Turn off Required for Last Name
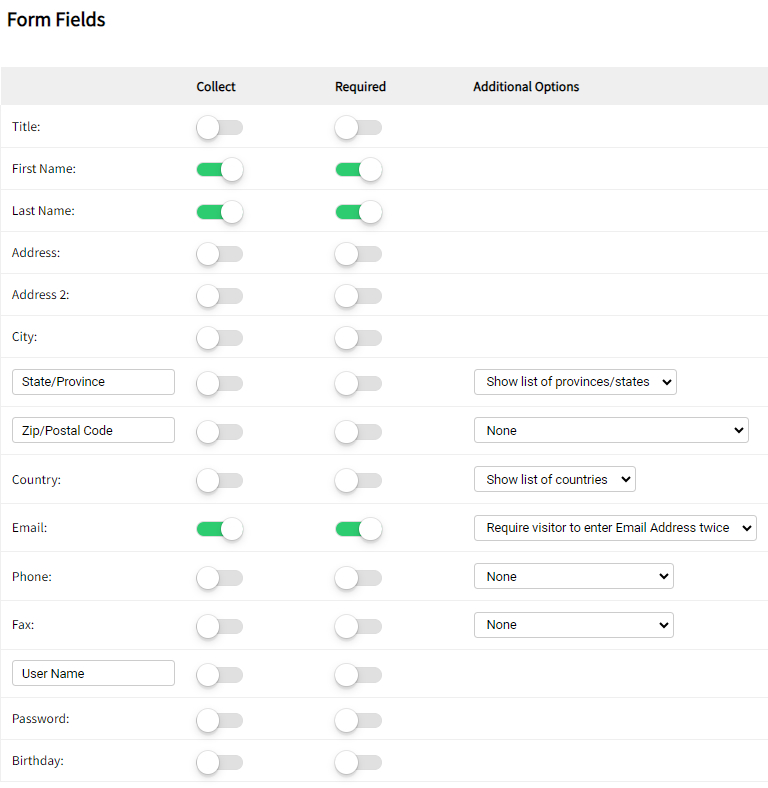This screenshot has height=788, width=768. [358, 212]
